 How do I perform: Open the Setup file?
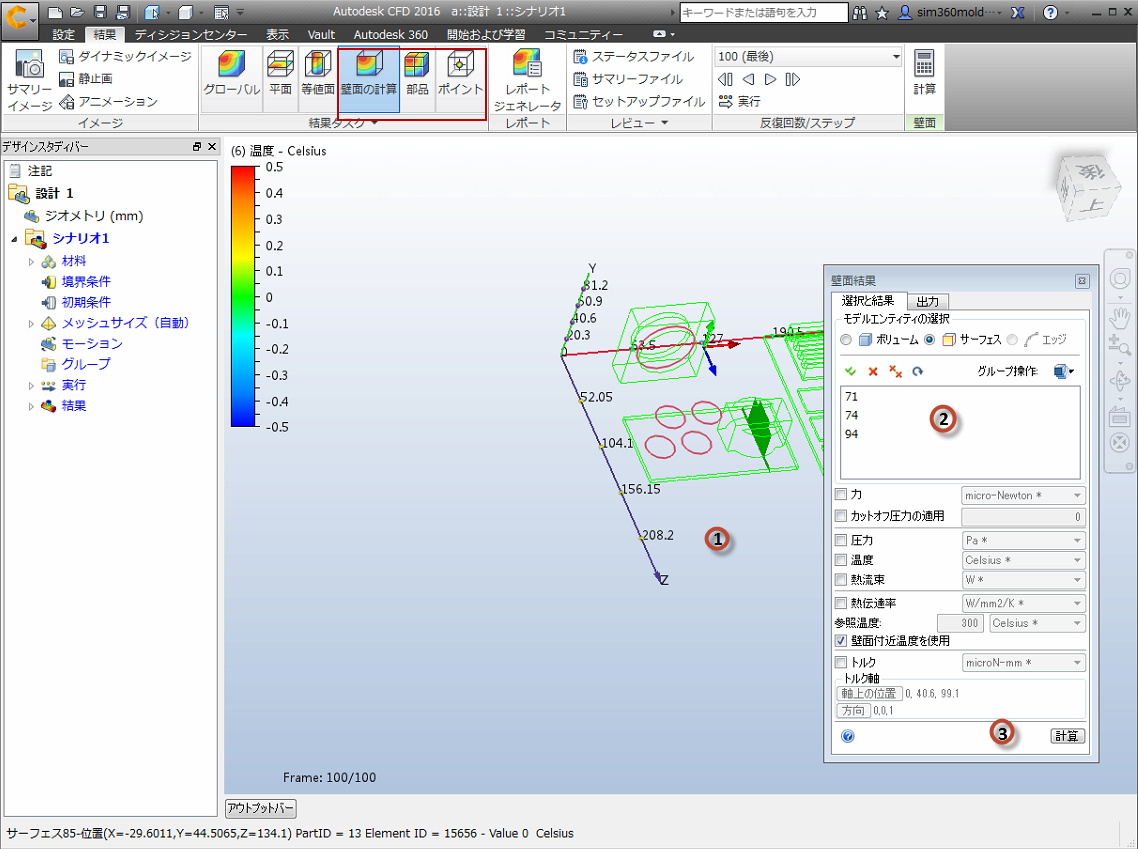639,102
